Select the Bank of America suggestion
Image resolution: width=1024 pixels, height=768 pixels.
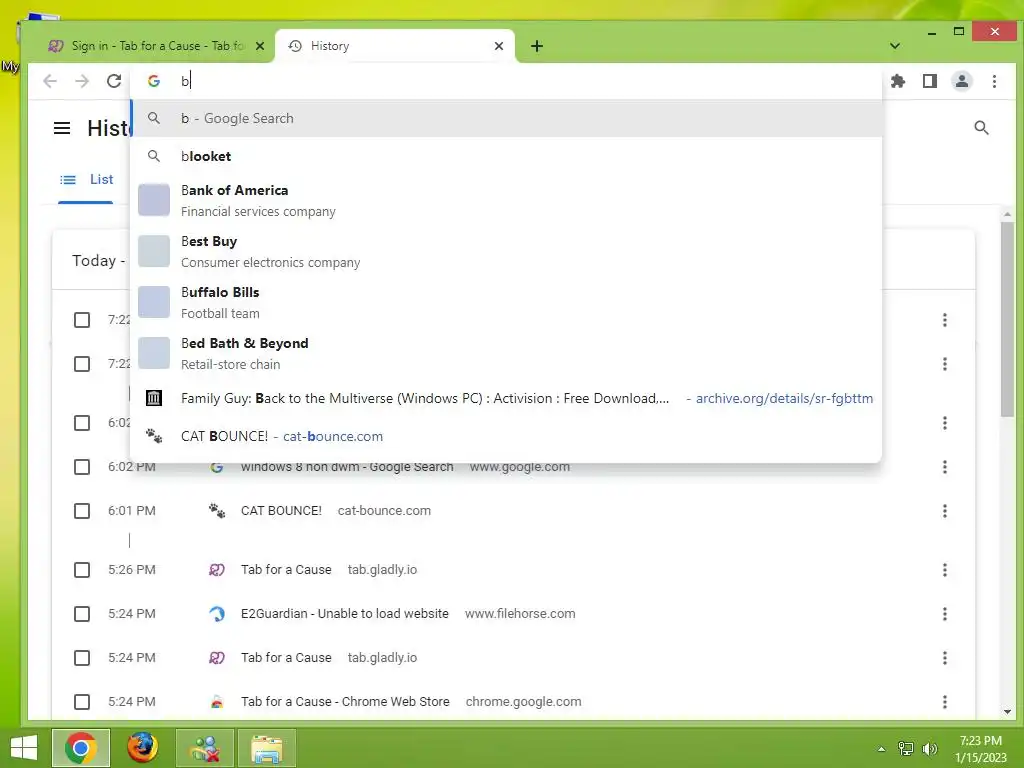(x=506, y=200)
